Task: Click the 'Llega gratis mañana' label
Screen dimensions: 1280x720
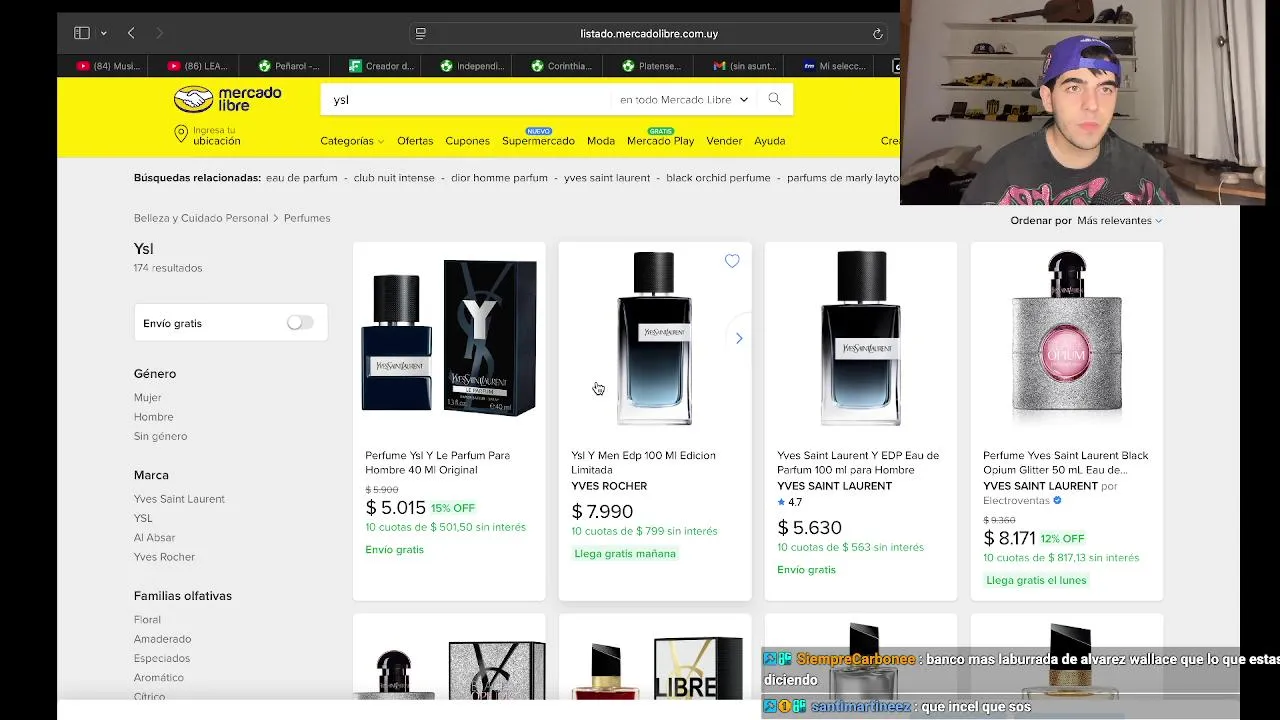Action: (x=625, y=553)
